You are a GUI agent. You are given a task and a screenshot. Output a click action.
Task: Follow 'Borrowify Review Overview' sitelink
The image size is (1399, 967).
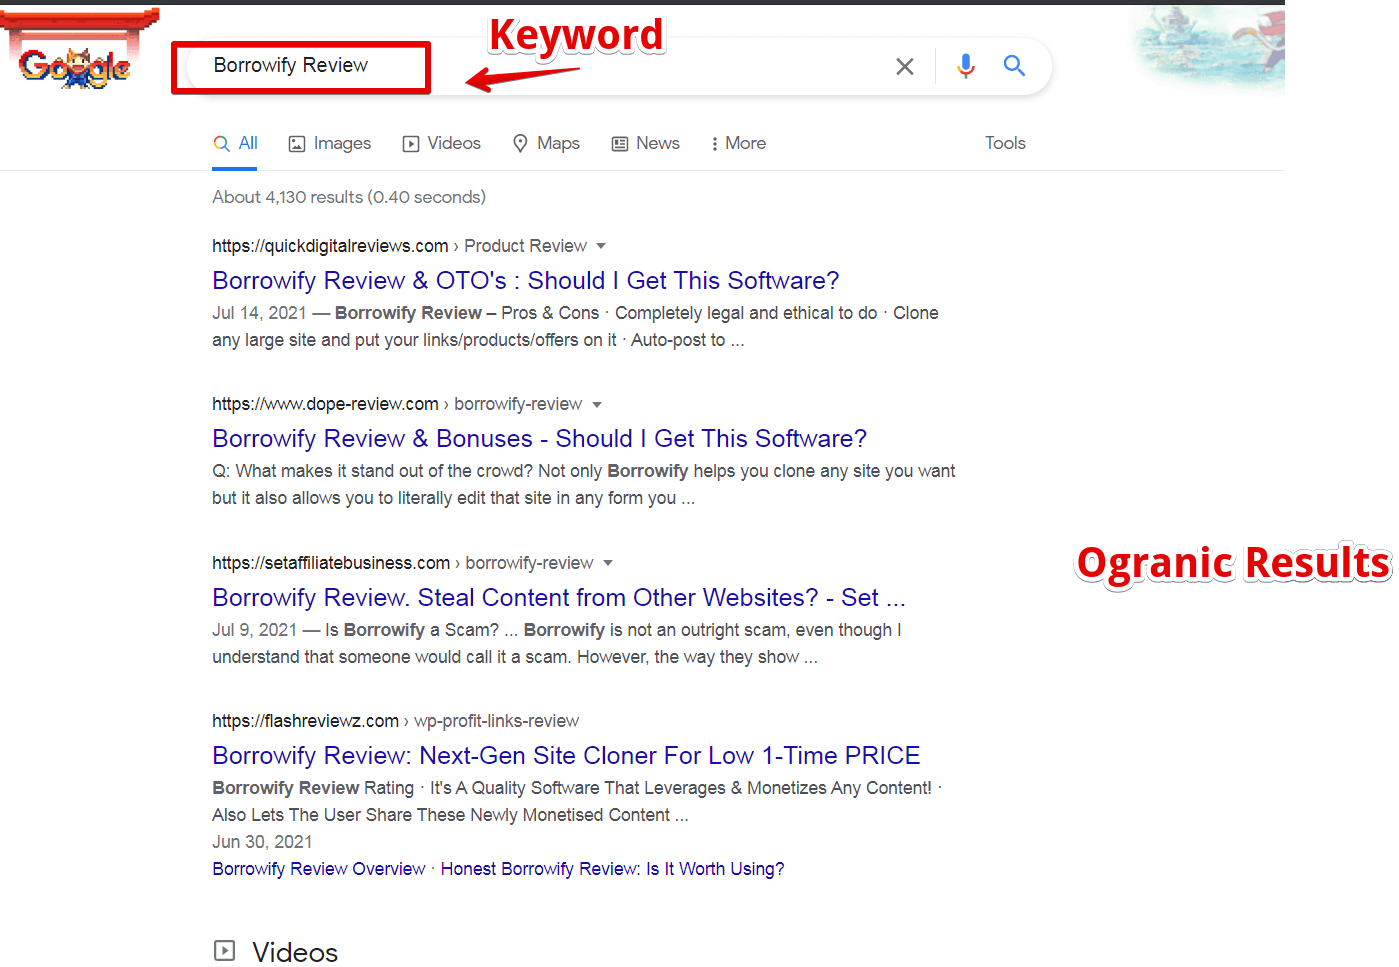319,869
